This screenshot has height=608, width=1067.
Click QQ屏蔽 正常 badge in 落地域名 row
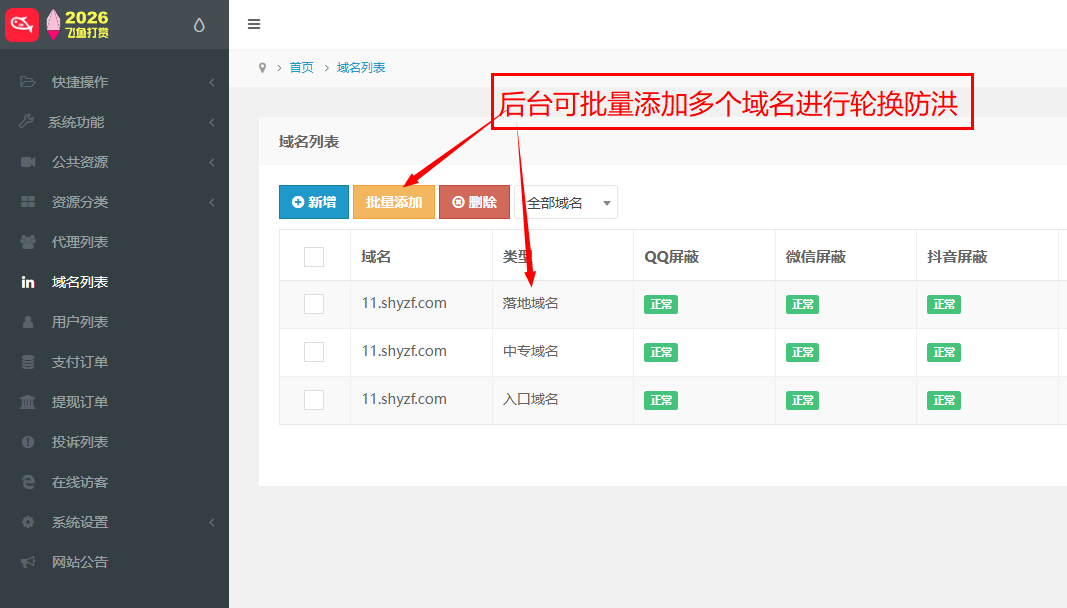tap(661, 304)
